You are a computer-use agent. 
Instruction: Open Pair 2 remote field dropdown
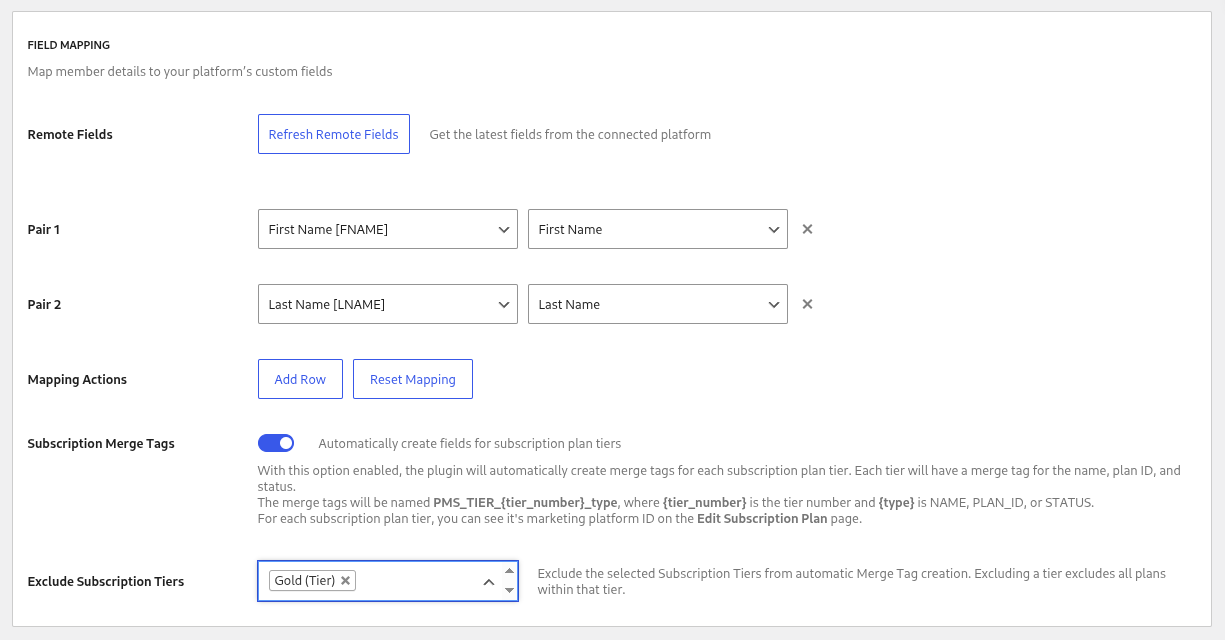point(387,304)
